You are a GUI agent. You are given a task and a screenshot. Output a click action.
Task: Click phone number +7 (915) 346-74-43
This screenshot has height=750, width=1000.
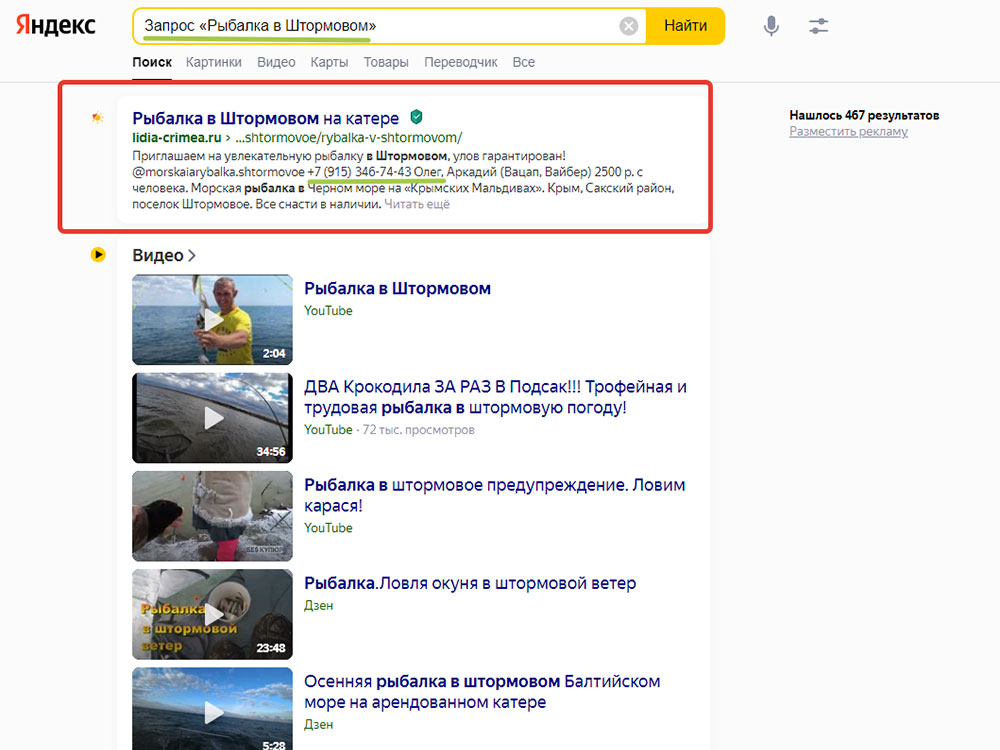pyautogui.click(x=359, y=172)
